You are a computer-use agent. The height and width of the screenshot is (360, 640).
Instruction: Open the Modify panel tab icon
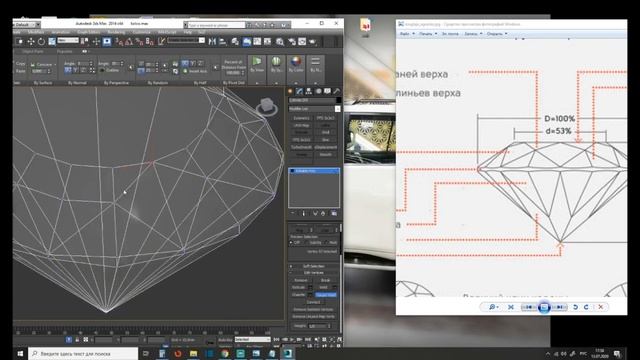300,91
